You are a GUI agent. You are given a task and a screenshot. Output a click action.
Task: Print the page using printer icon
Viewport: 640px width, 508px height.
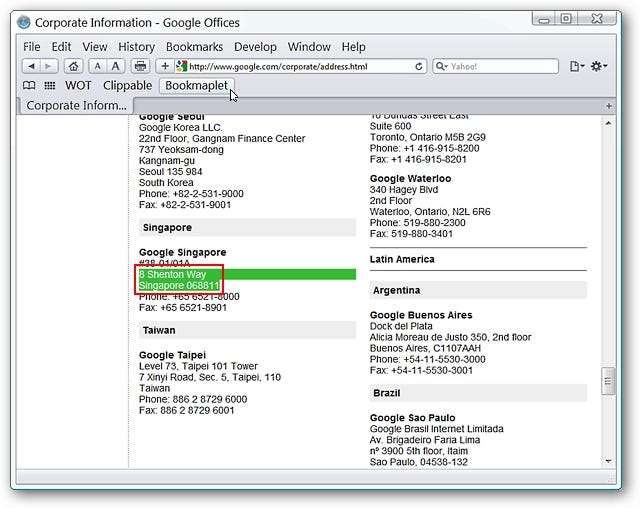coord(141,66)
